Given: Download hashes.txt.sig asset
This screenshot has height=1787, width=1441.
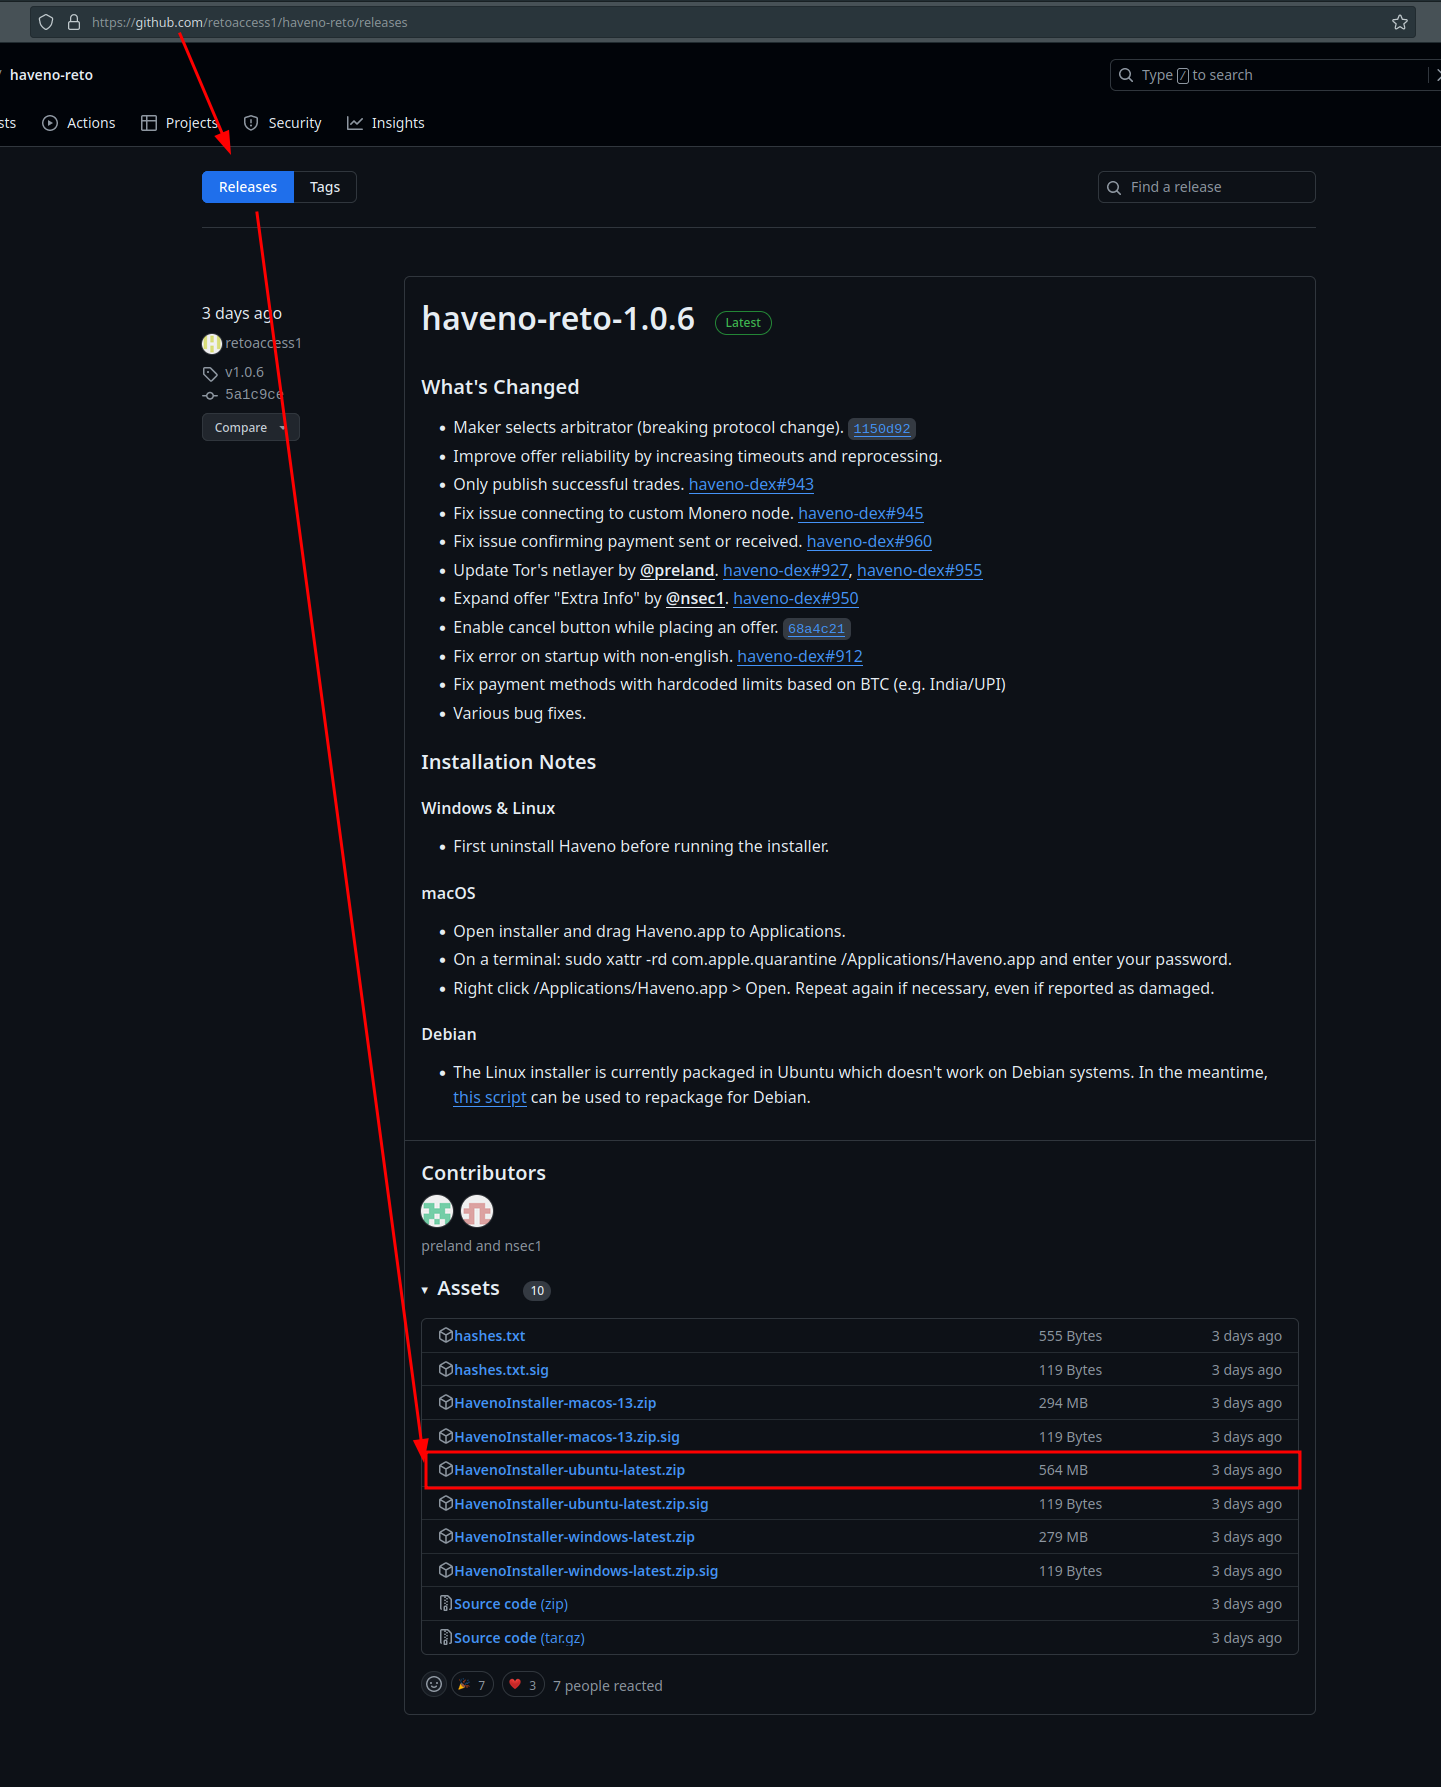Looking at the screenshot, I should point(501,1370).
